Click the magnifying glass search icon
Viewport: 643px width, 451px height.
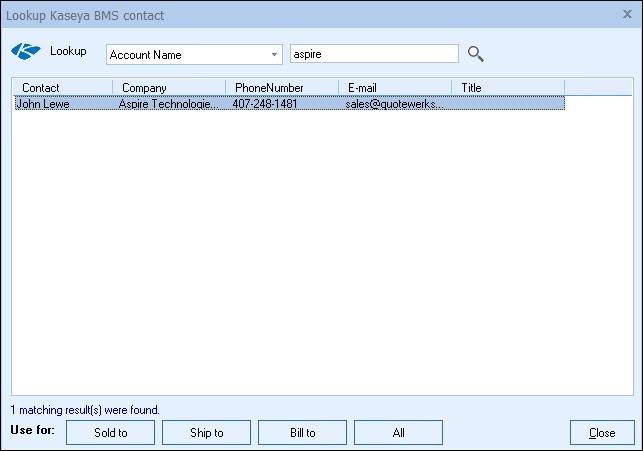(x=476, y=54)
